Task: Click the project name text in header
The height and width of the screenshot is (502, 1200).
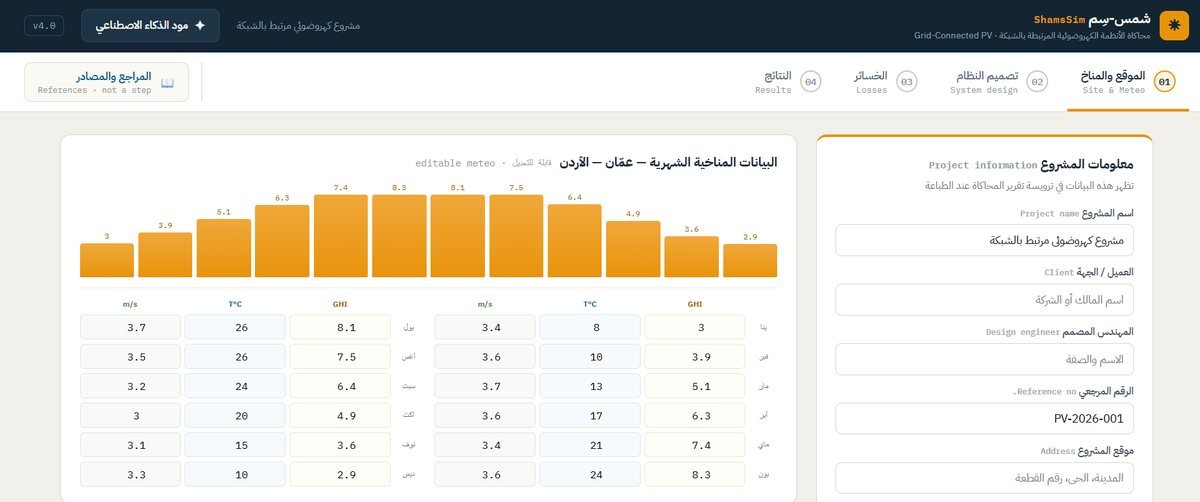Action: pyautogui.click(x=298, y=26)
